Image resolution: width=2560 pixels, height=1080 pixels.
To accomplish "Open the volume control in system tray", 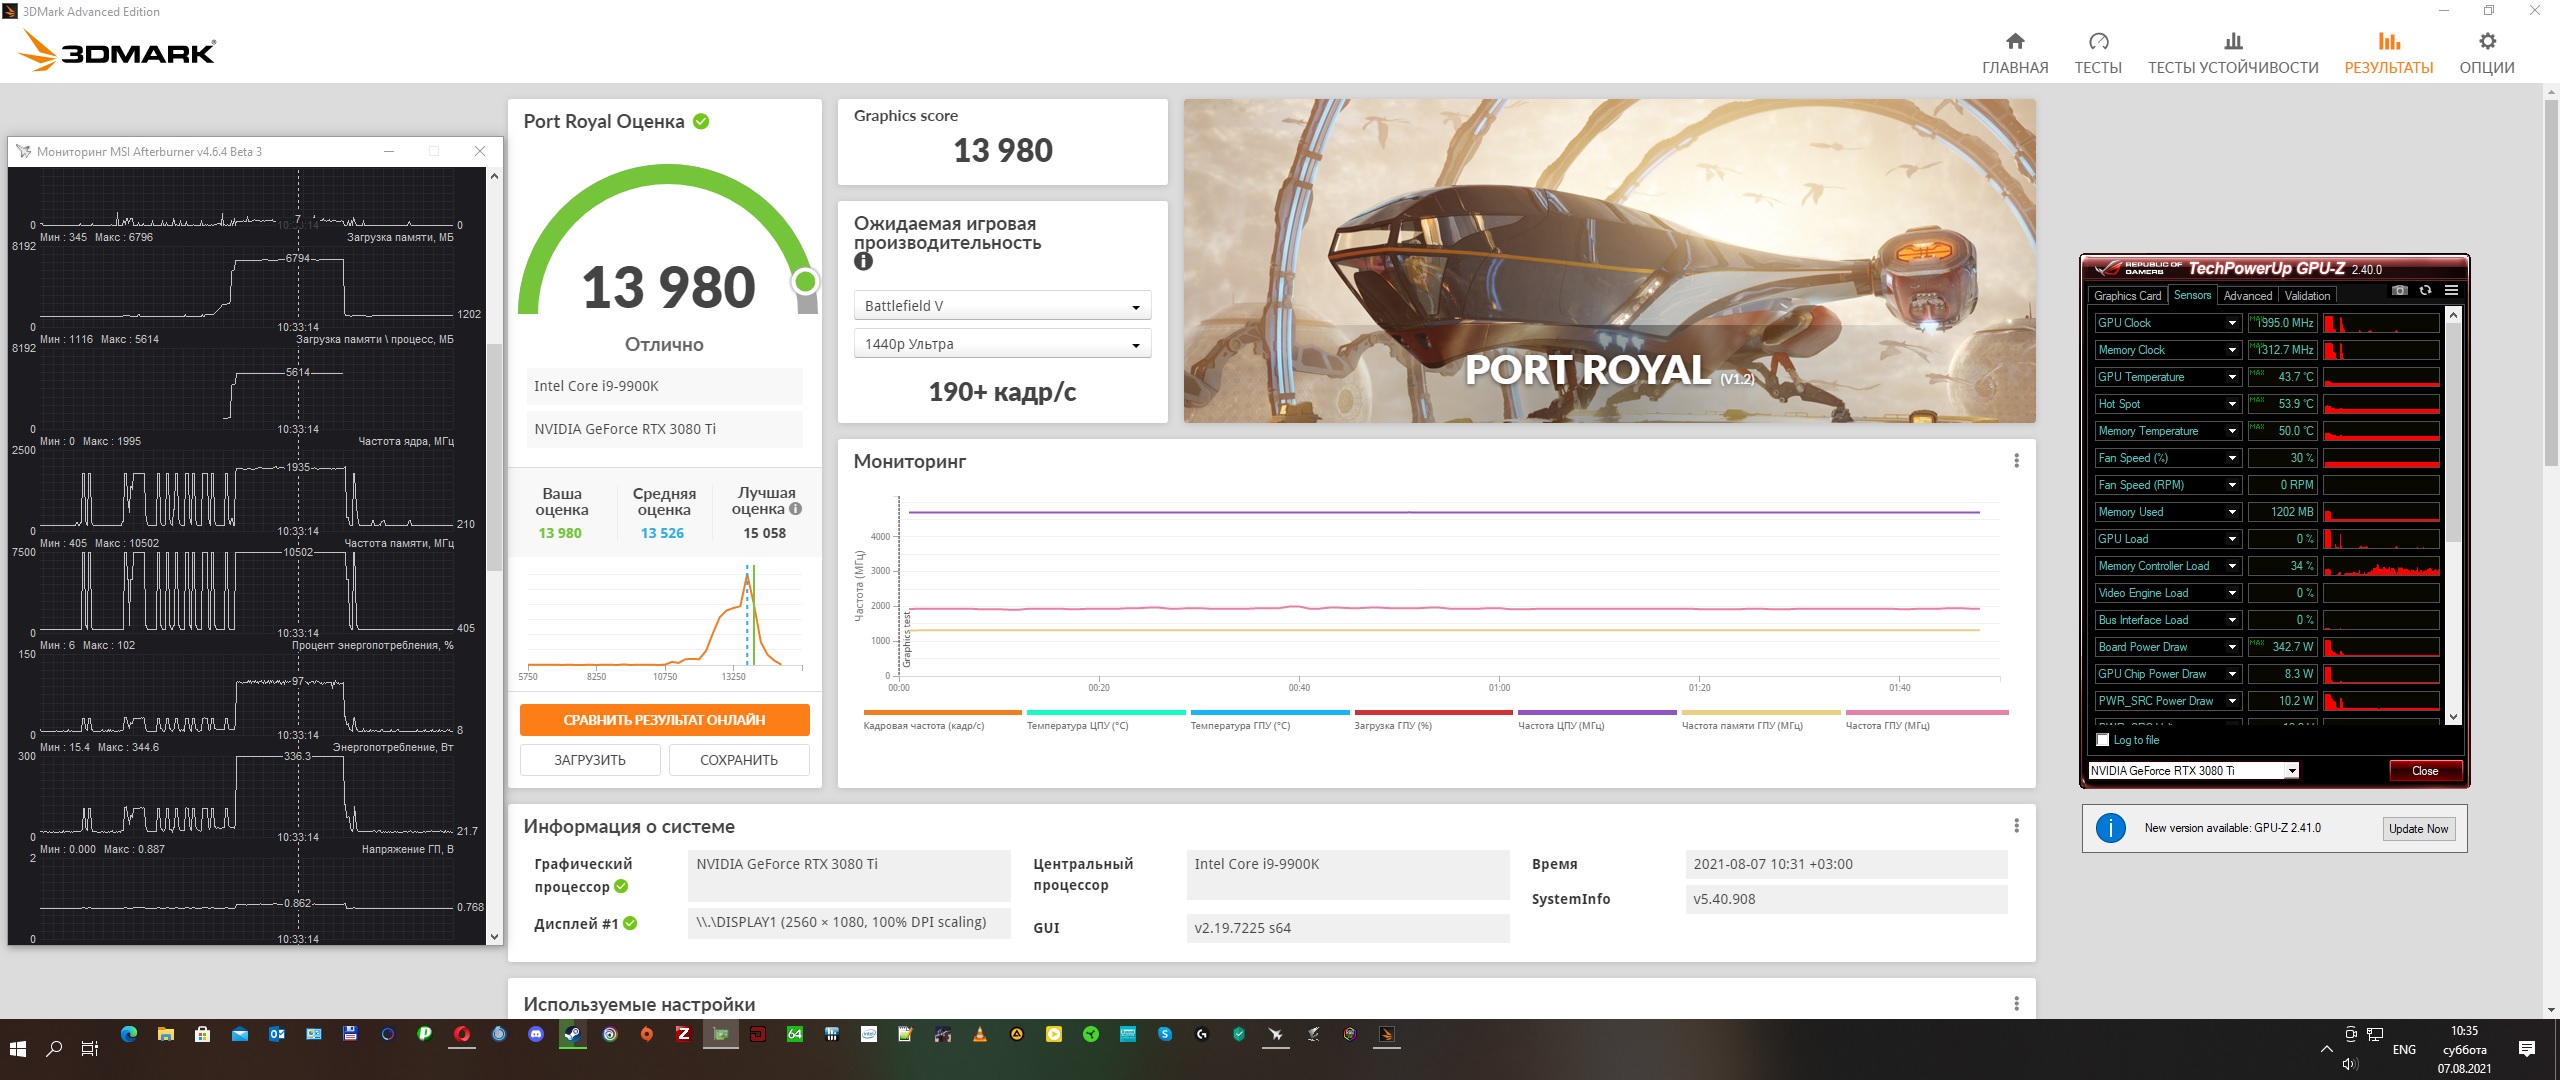I will click(2350, 1064).
